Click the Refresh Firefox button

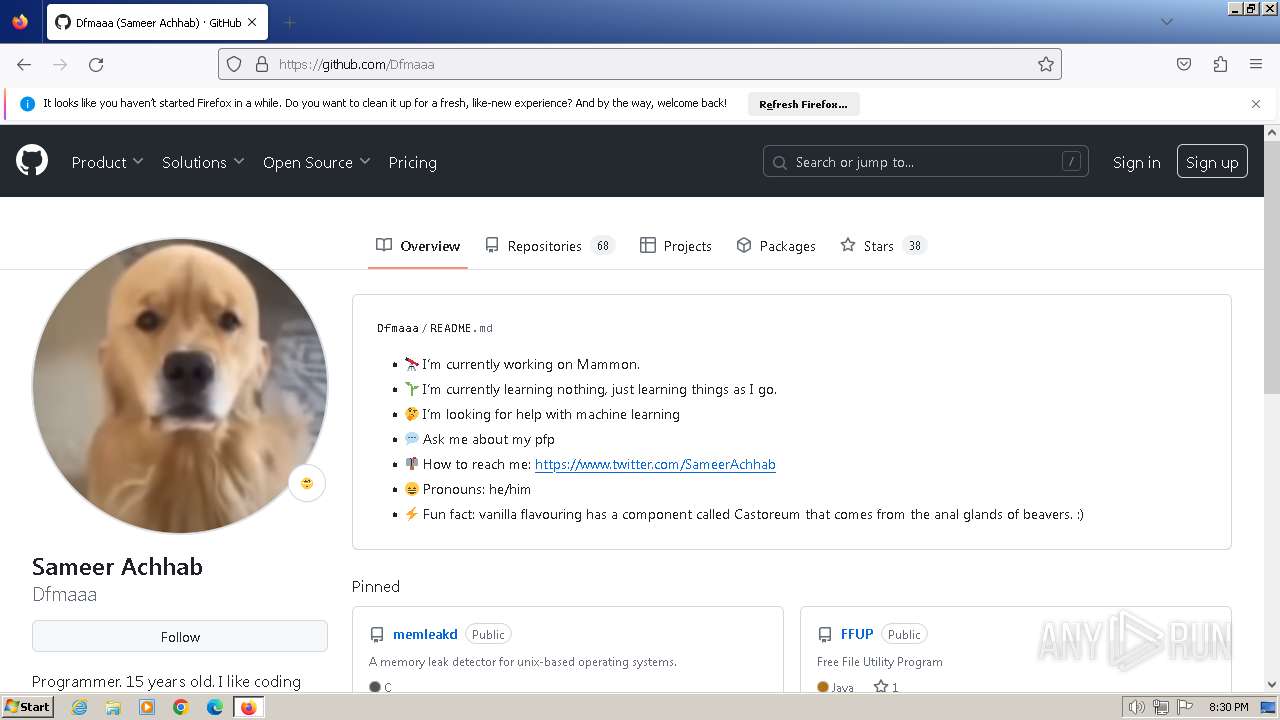(x=803, y=104)
